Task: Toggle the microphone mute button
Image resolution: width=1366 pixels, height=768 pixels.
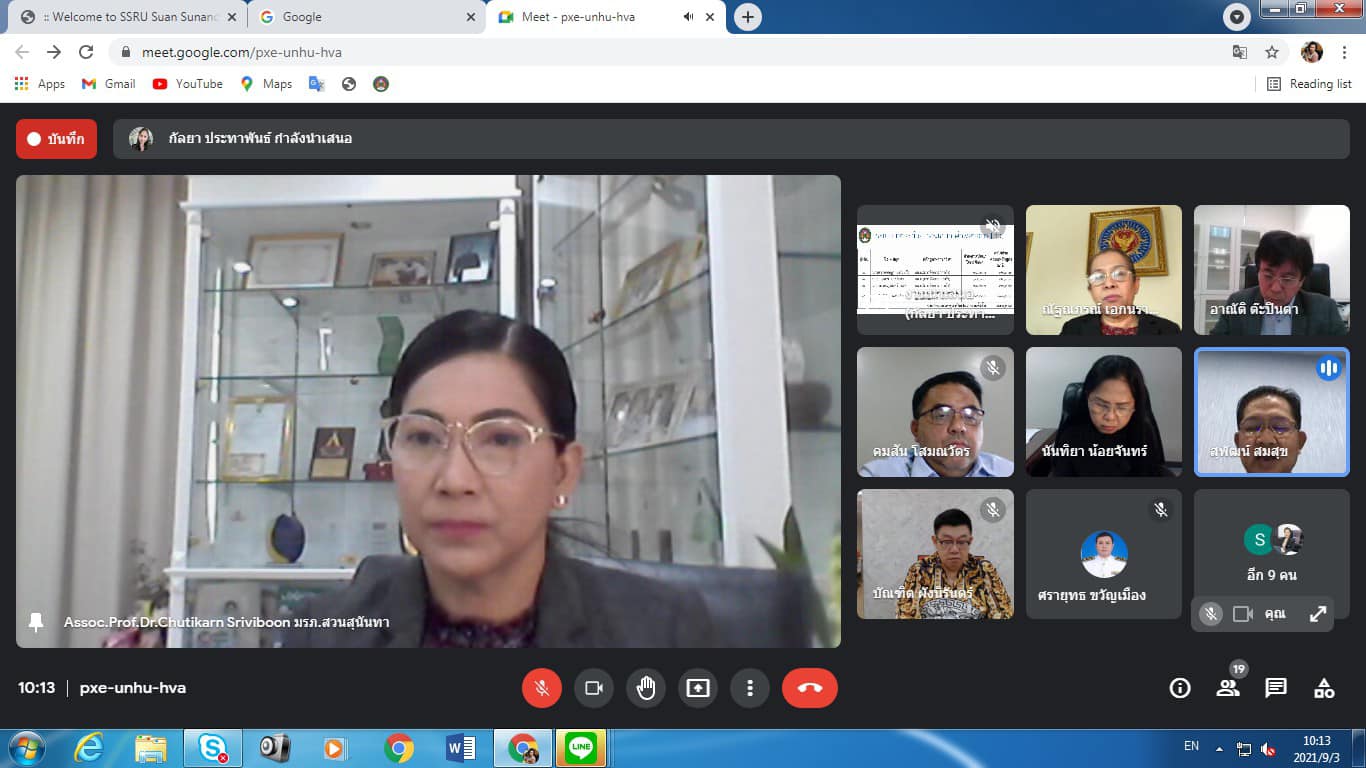Action: click(x=541, y=688)
